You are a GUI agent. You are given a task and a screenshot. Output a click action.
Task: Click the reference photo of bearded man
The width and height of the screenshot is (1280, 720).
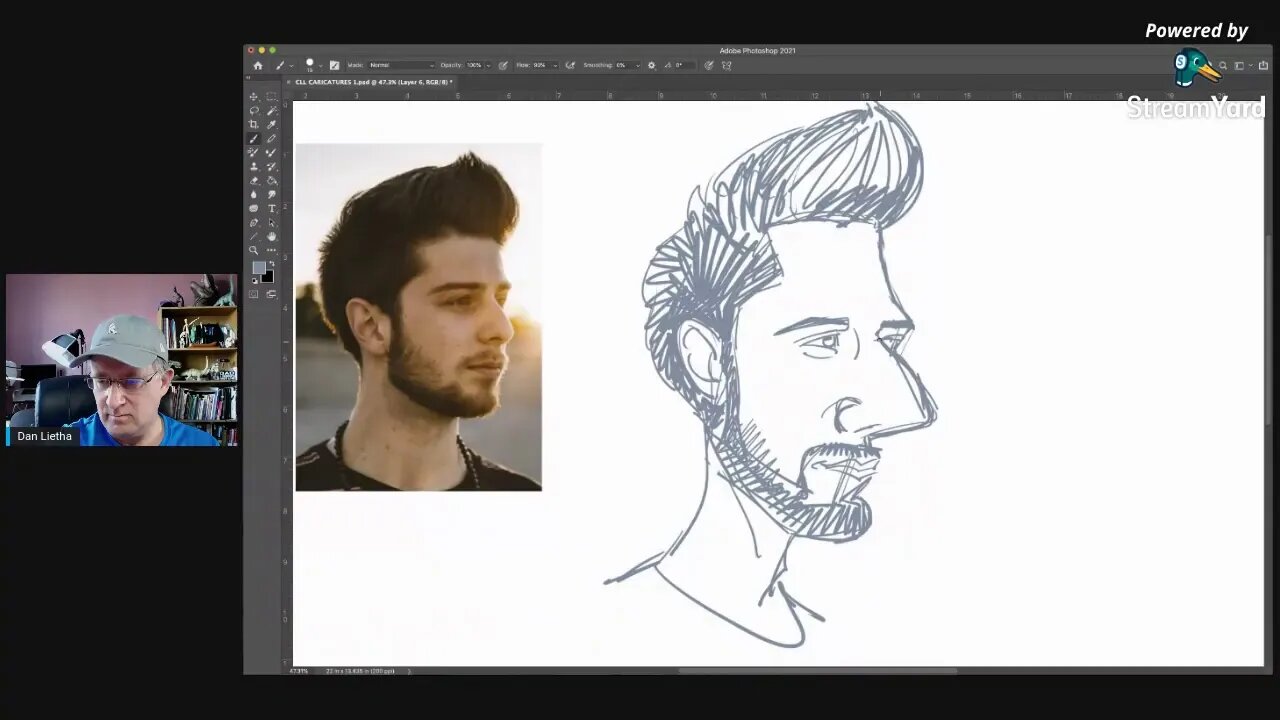[419, 317]
